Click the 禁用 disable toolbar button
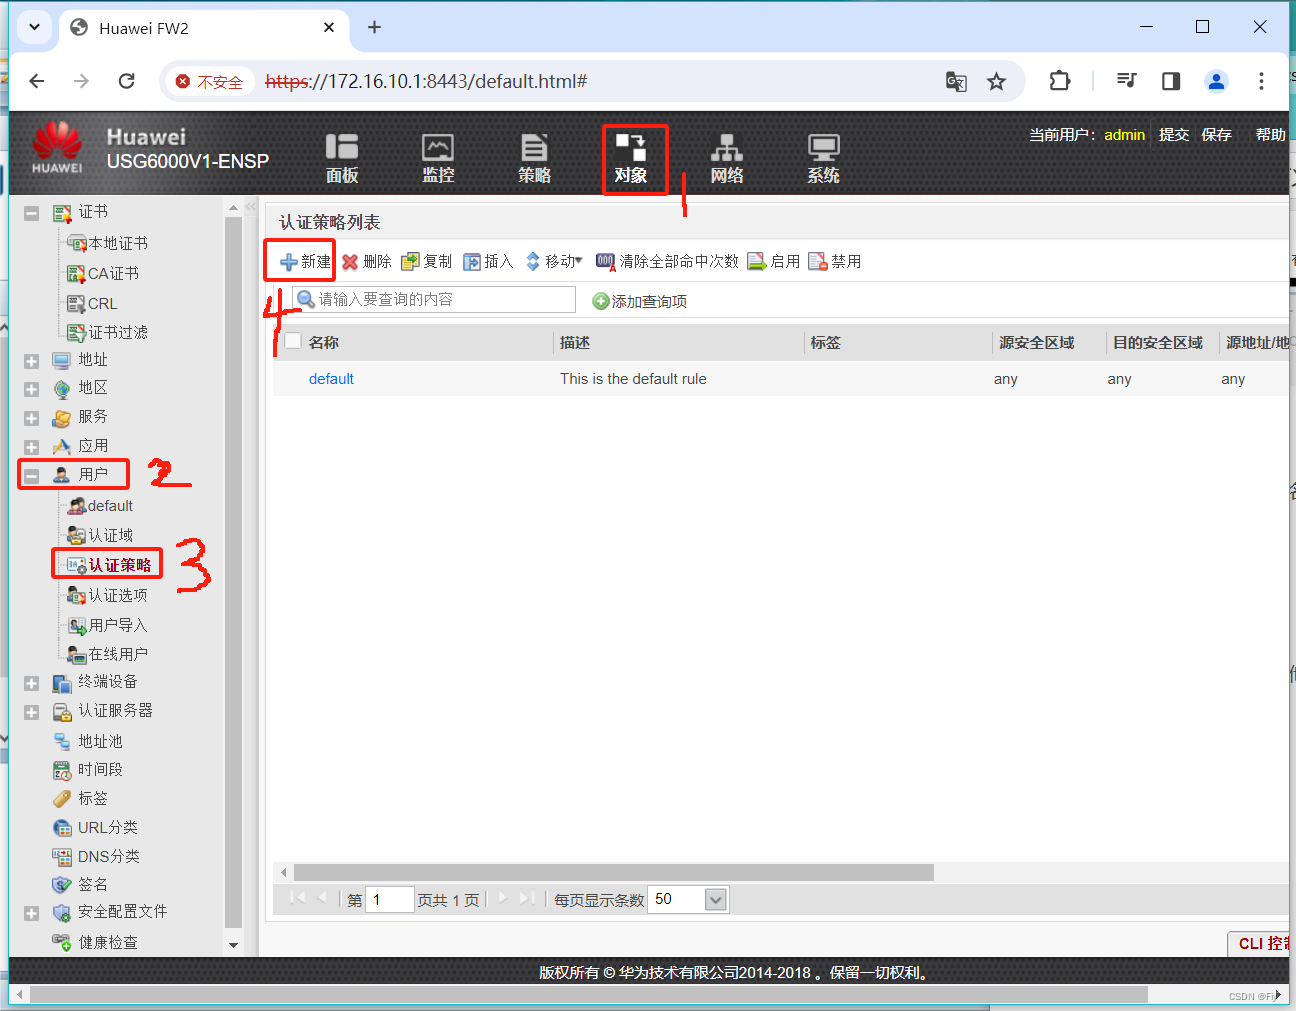 click(835, 261)
